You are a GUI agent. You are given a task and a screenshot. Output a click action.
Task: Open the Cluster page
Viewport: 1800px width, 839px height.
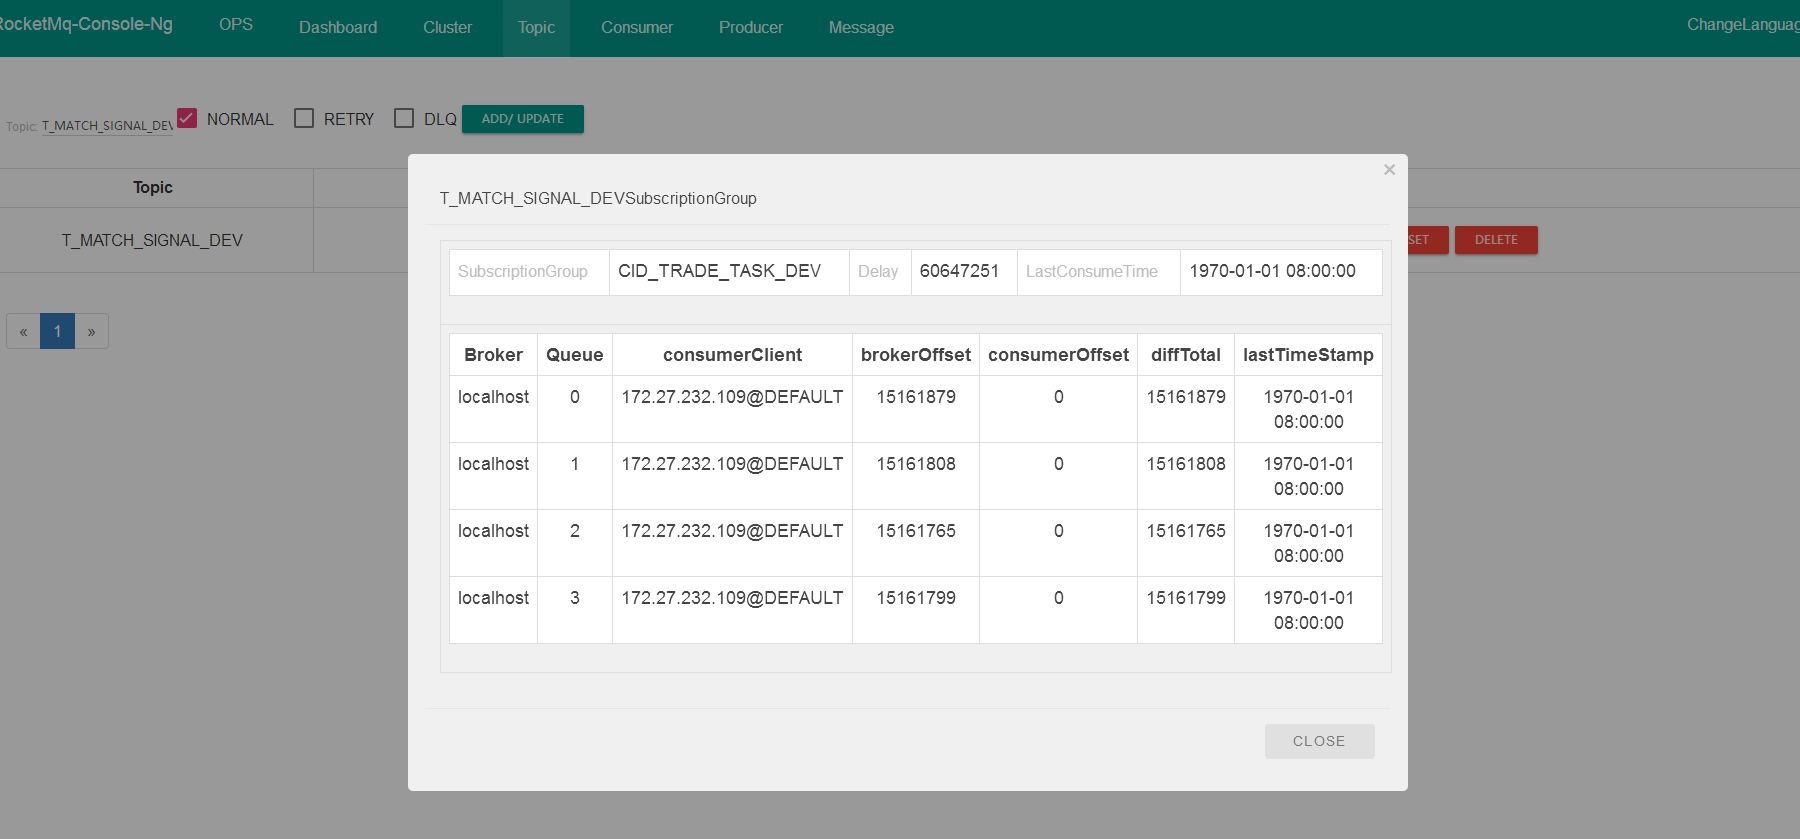tap(447, 27)
